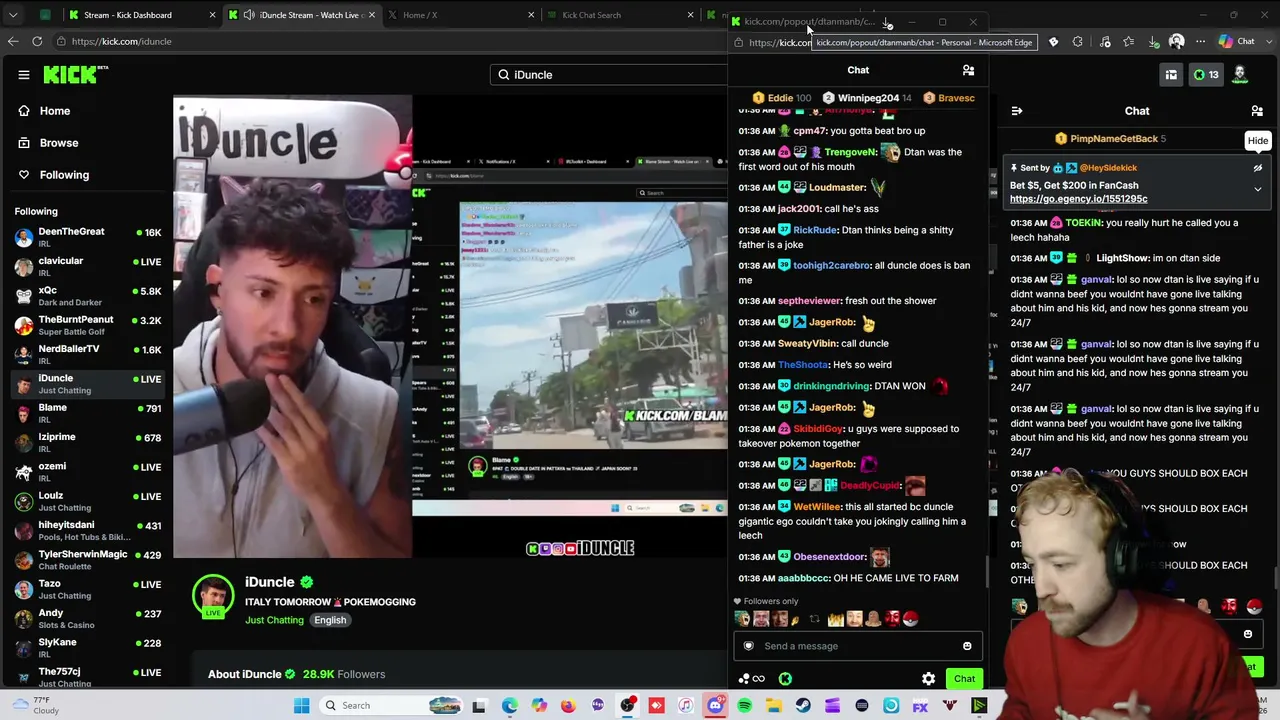This screenshot has width=1280, height=720.
Task: Open the Copilot Chat button in Edge
Action: [1237, 42]
